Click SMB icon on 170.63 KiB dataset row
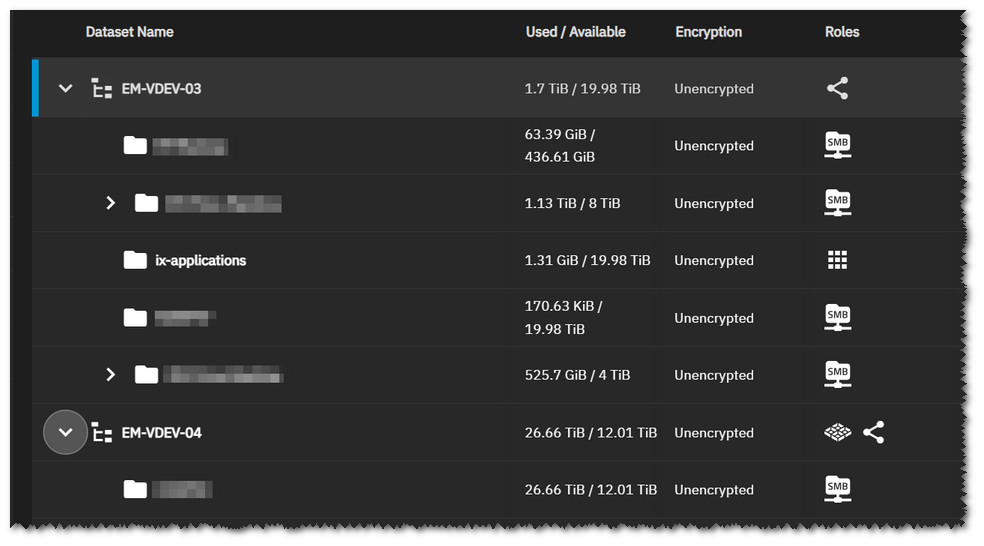The width and height of the screenshot is (984, 546). (837, 318)
